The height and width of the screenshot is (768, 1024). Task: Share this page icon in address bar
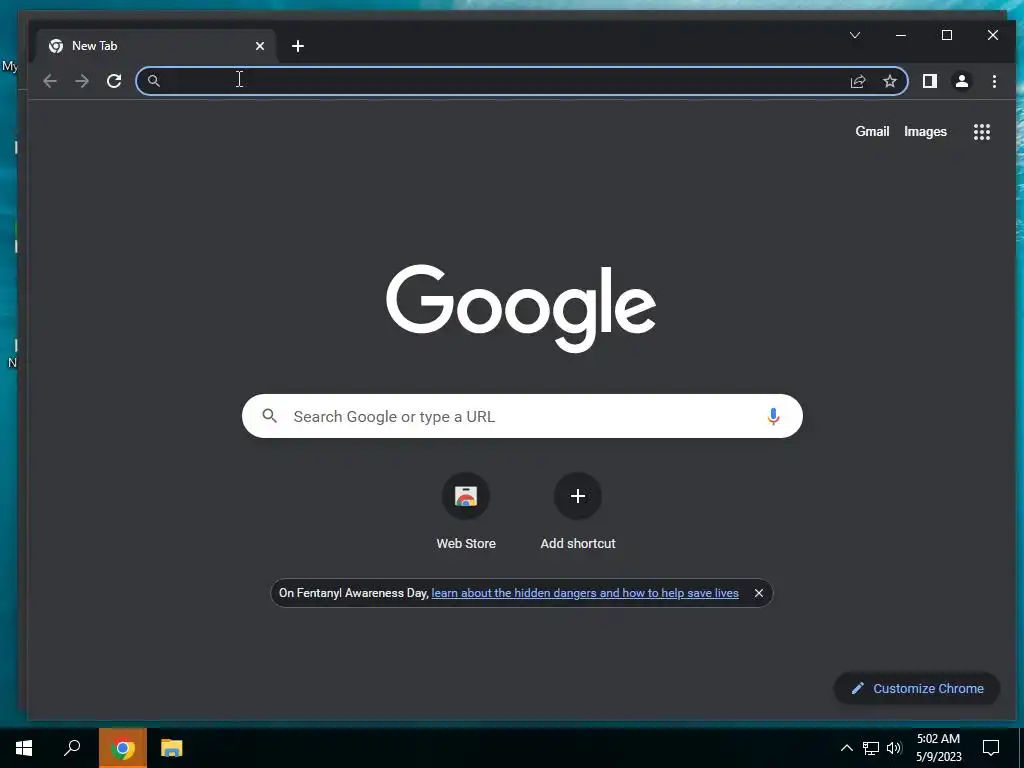click(857, 81)
